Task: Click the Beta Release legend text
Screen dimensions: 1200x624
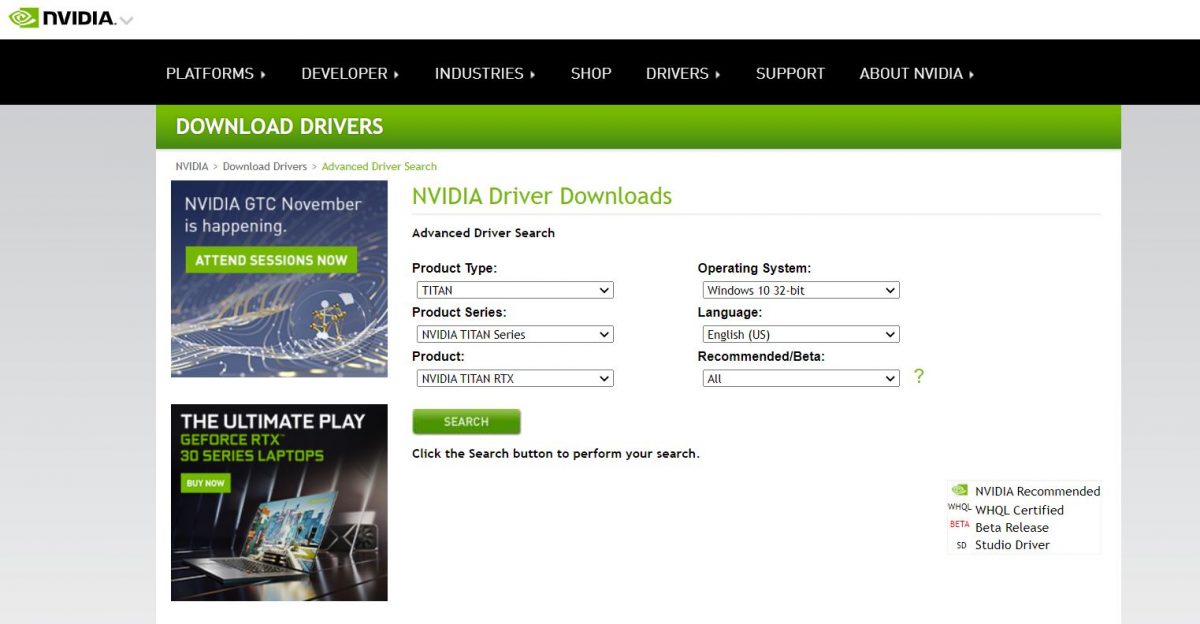Action: pyautogui.click(x=1012, y=527)
